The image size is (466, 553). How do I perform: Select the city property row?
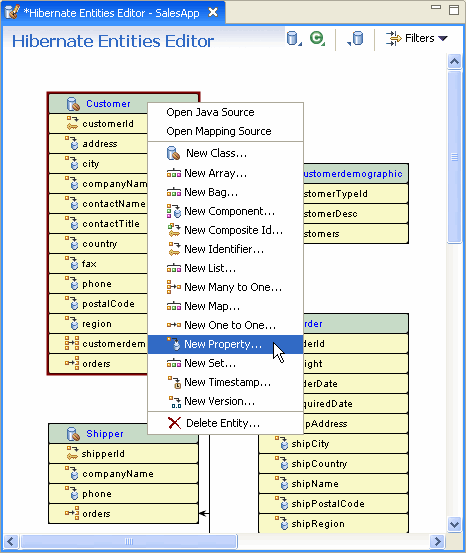pyautogui.click(x=98, y=164)
